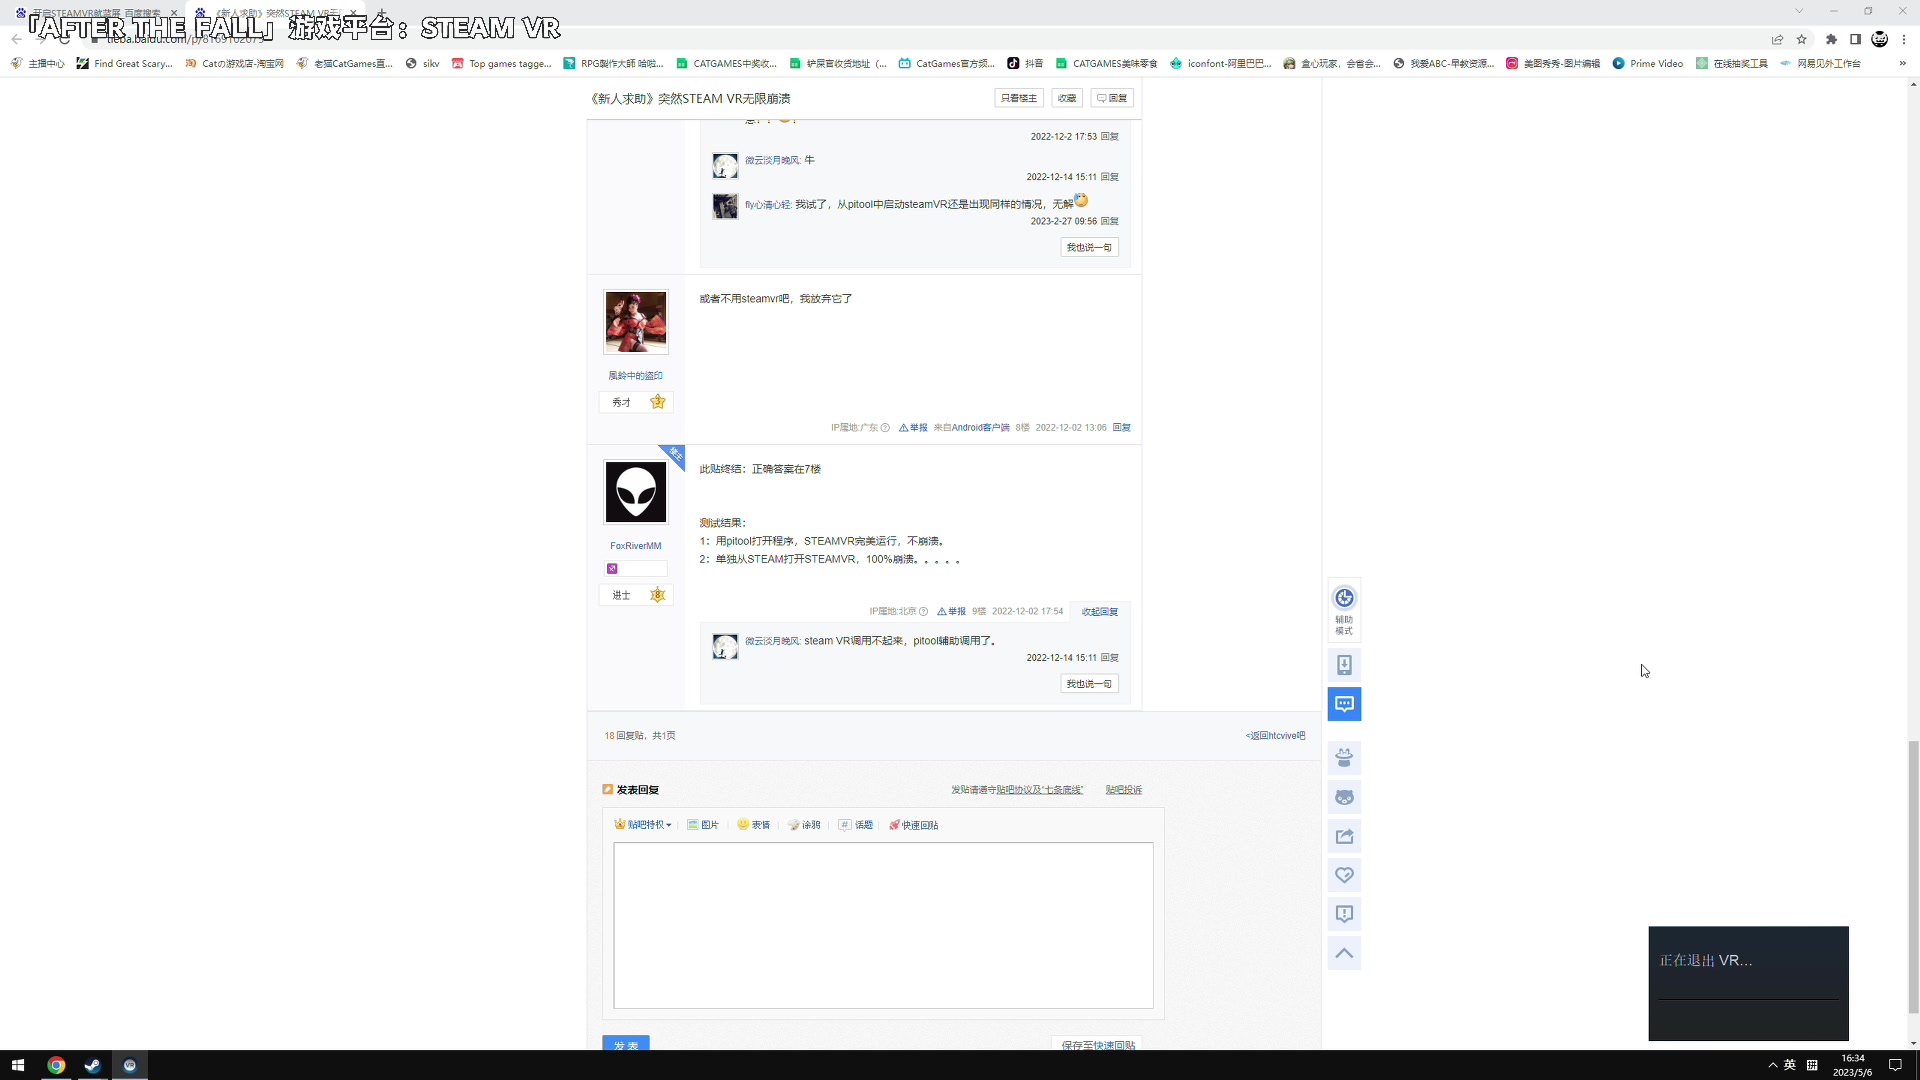Click the heart icon in the right sidebar
Viewport: 1920px width, 1080px height.
pyautogui.click(x=1344, y=875)
